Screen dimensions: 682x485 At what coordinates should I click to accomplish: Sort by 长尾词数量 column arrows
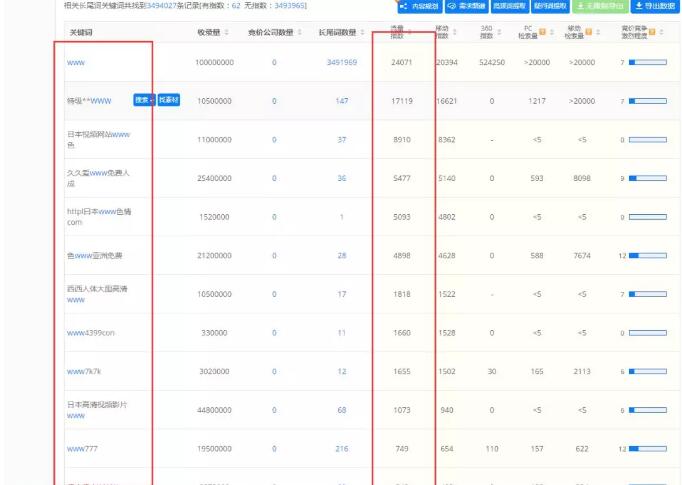click(x=362, y=32)
